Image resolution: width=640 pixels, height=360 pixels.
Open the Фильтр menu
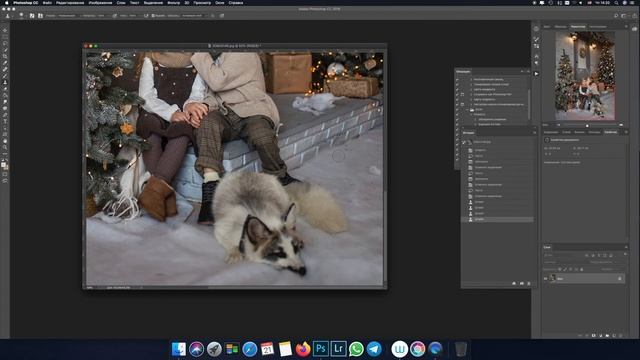click(173, 2)
